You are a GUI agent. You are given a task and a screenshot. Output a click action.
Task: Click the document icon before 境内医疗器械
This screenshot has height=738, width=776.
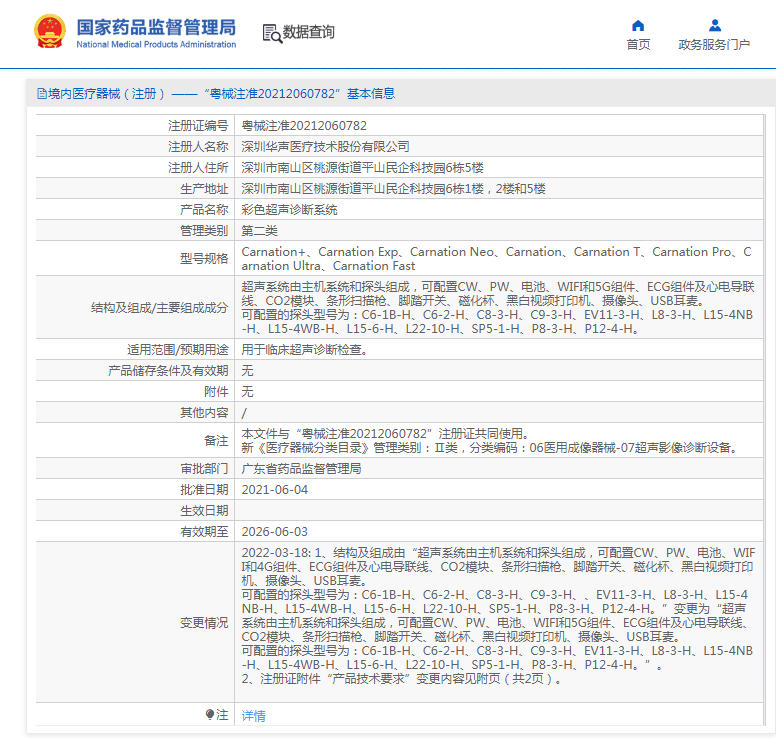tap(42, 94)
